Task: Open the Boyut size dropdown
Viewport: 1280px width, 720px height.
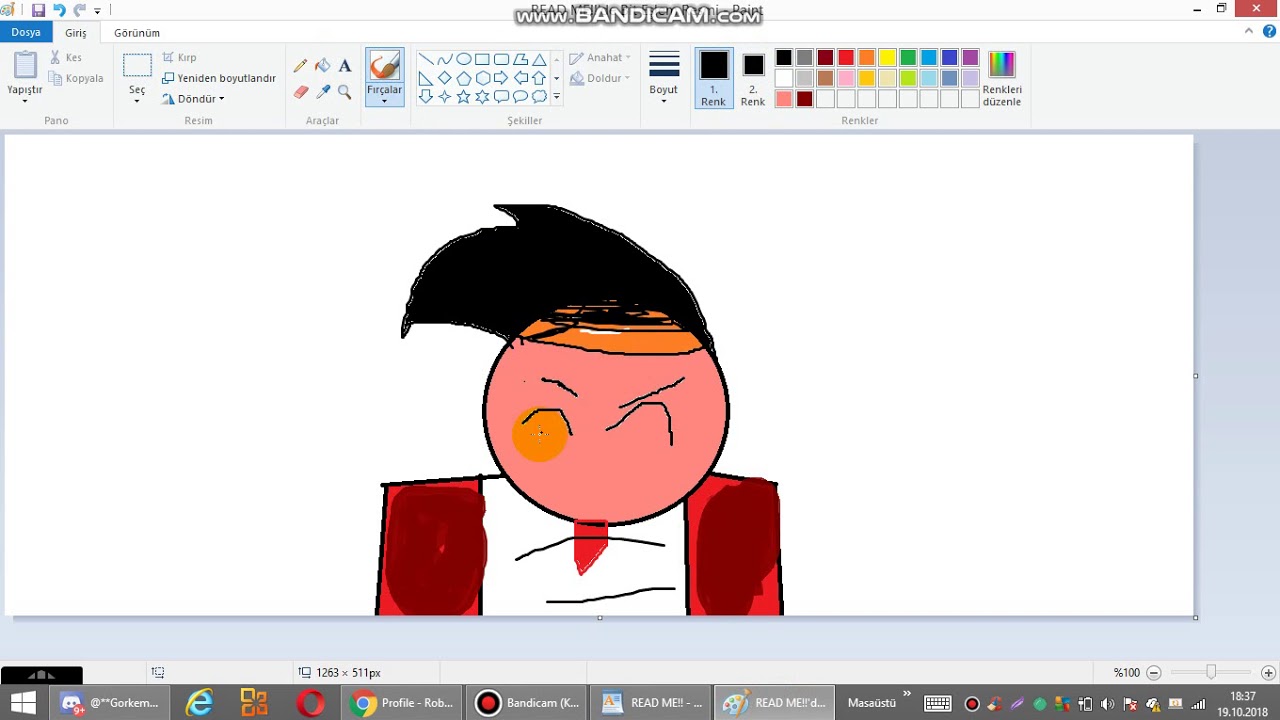Action: pos(664,78)
